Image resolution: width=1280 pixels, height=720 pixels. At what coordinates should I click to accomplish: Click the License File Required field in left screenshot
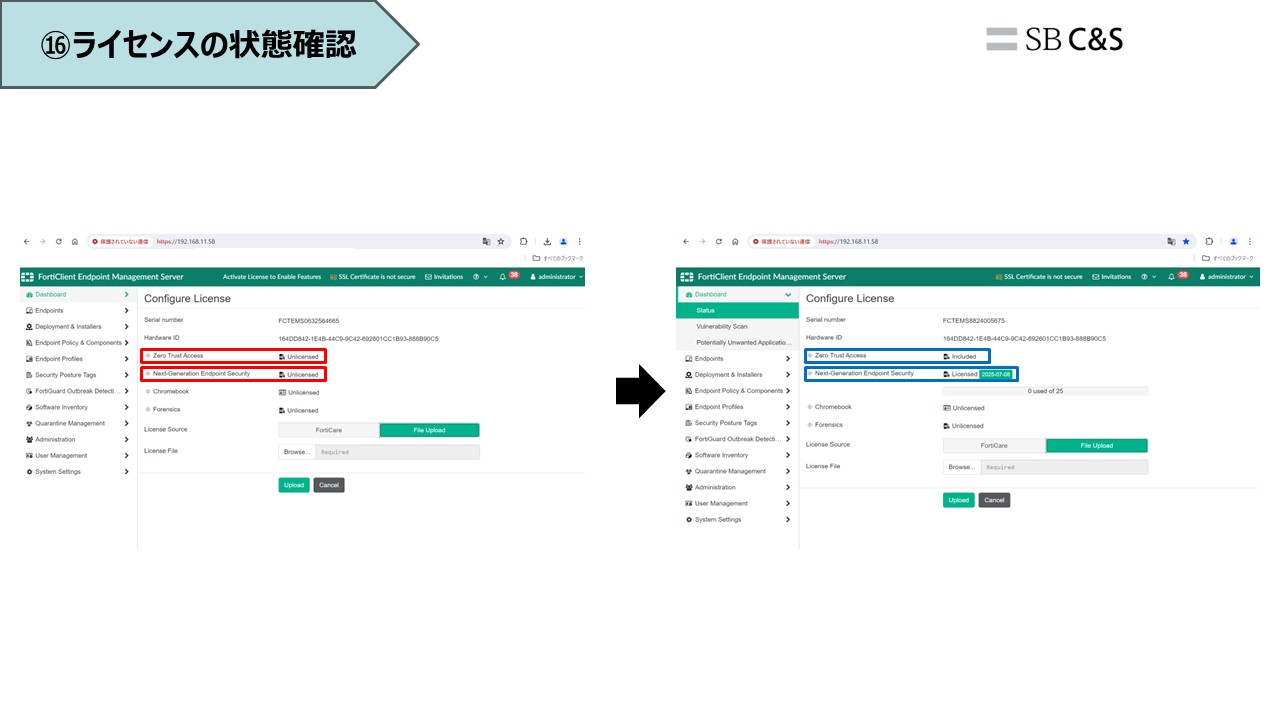[x=398, y=452]
